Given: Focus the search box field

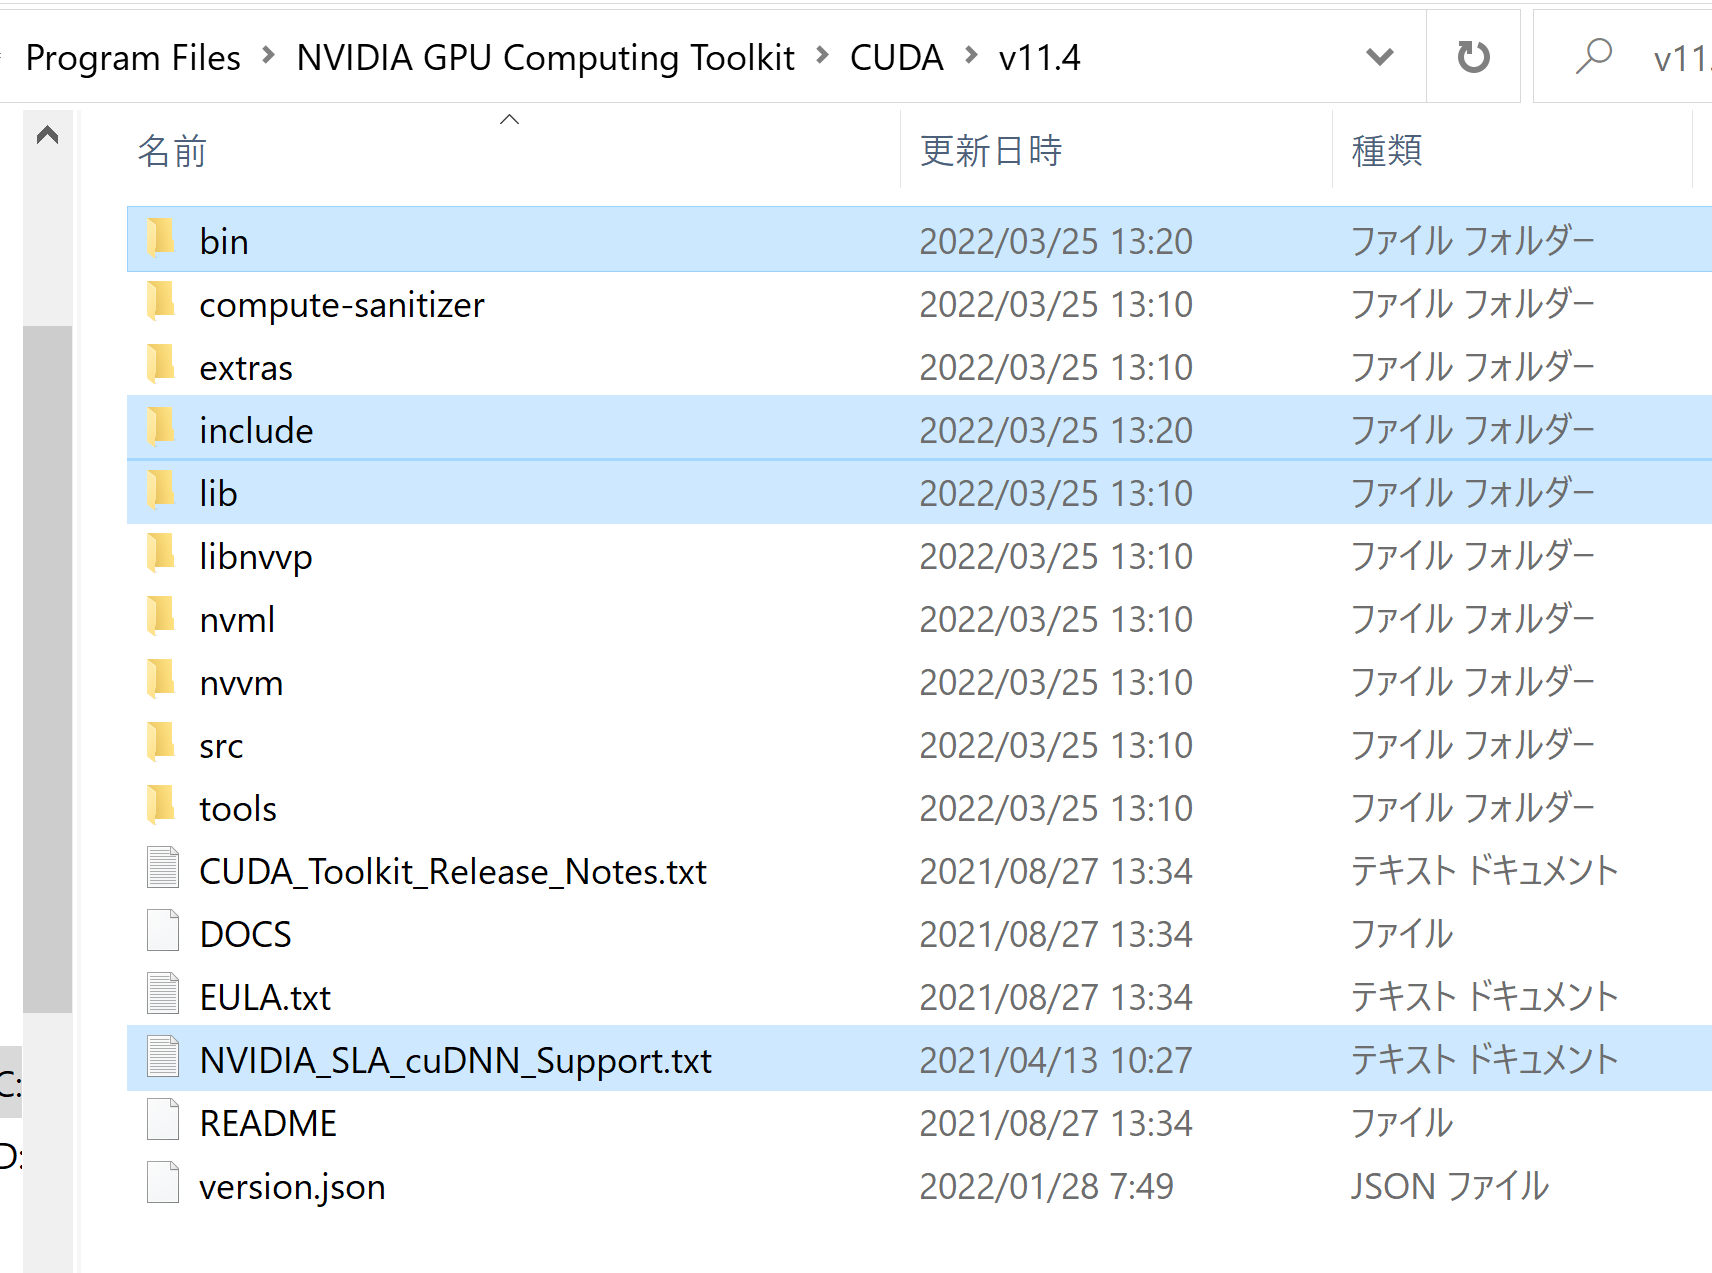Looking at the screenshot, I should point(1623,57).
